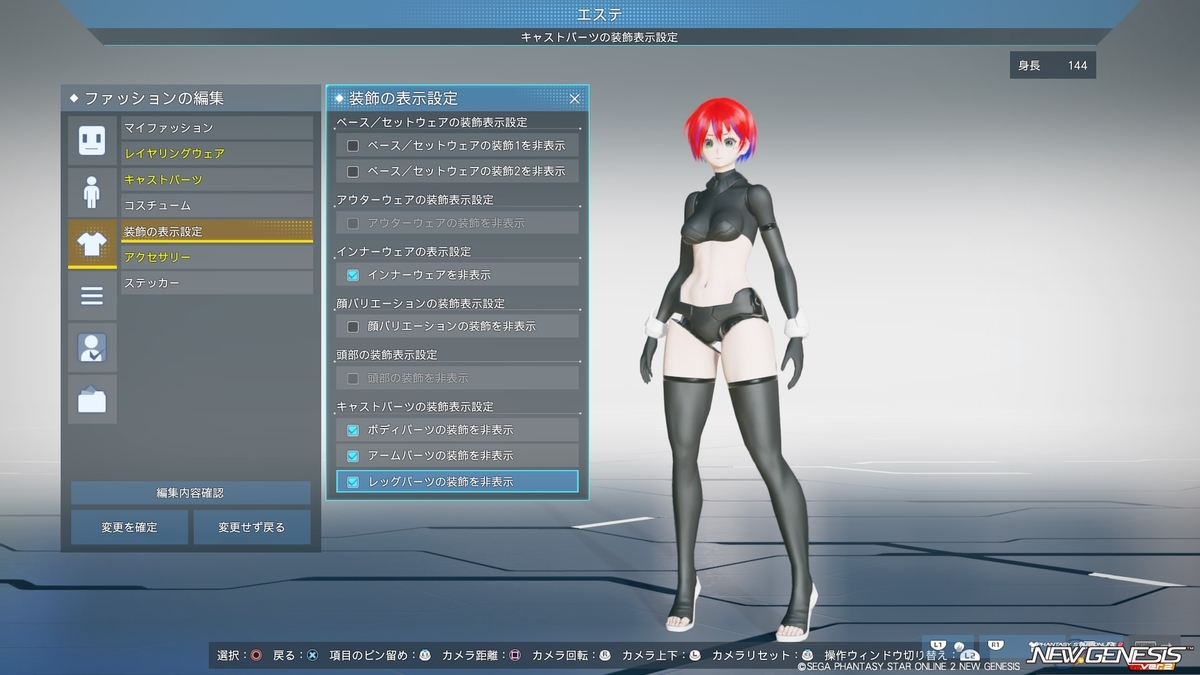This screenshot has height=675, width=1200.
Task: Choose コスチューム menu entry
Action: coord(216,206)
